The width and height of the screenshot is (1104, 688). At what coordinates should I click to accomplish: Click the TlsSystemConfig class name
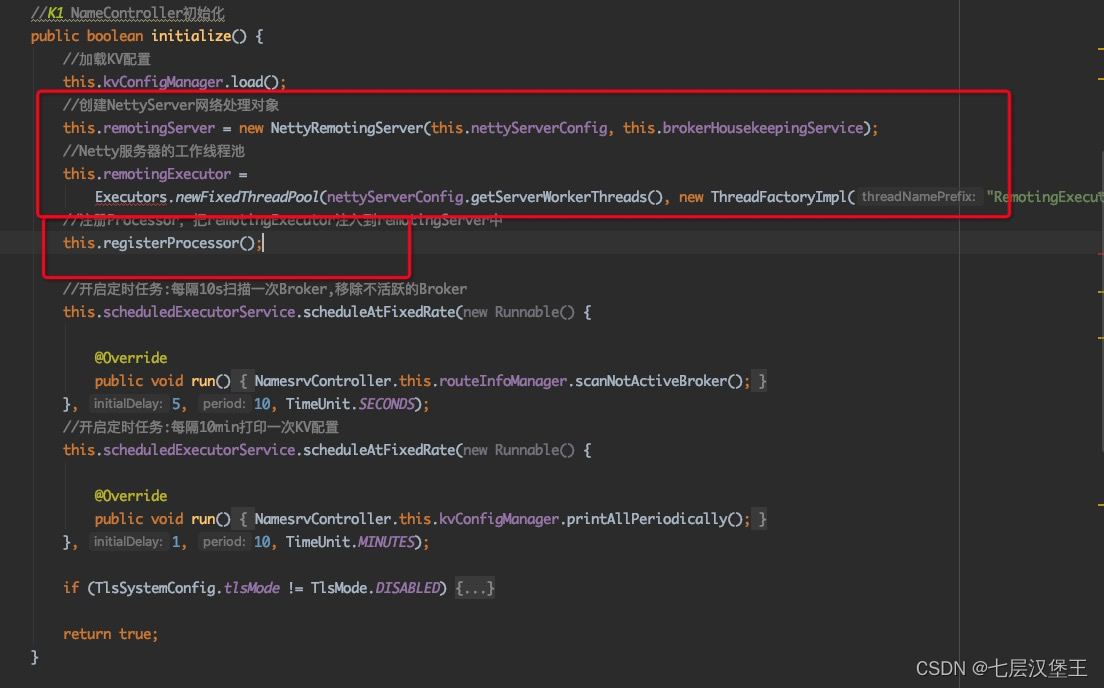pos(154,588)
